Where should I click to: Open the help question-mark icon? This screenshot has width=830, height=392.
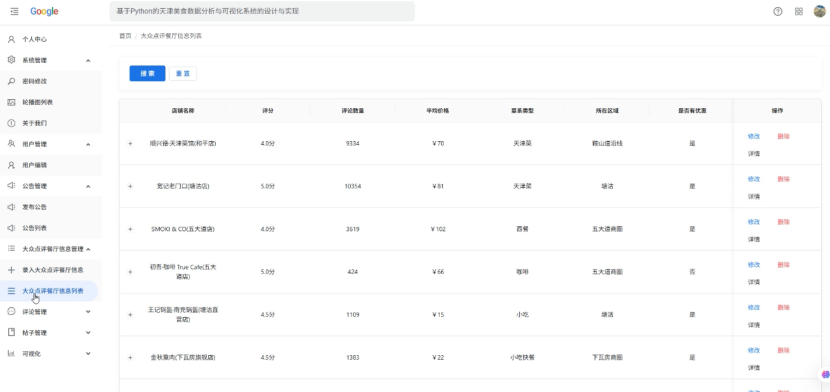[778, 12]
